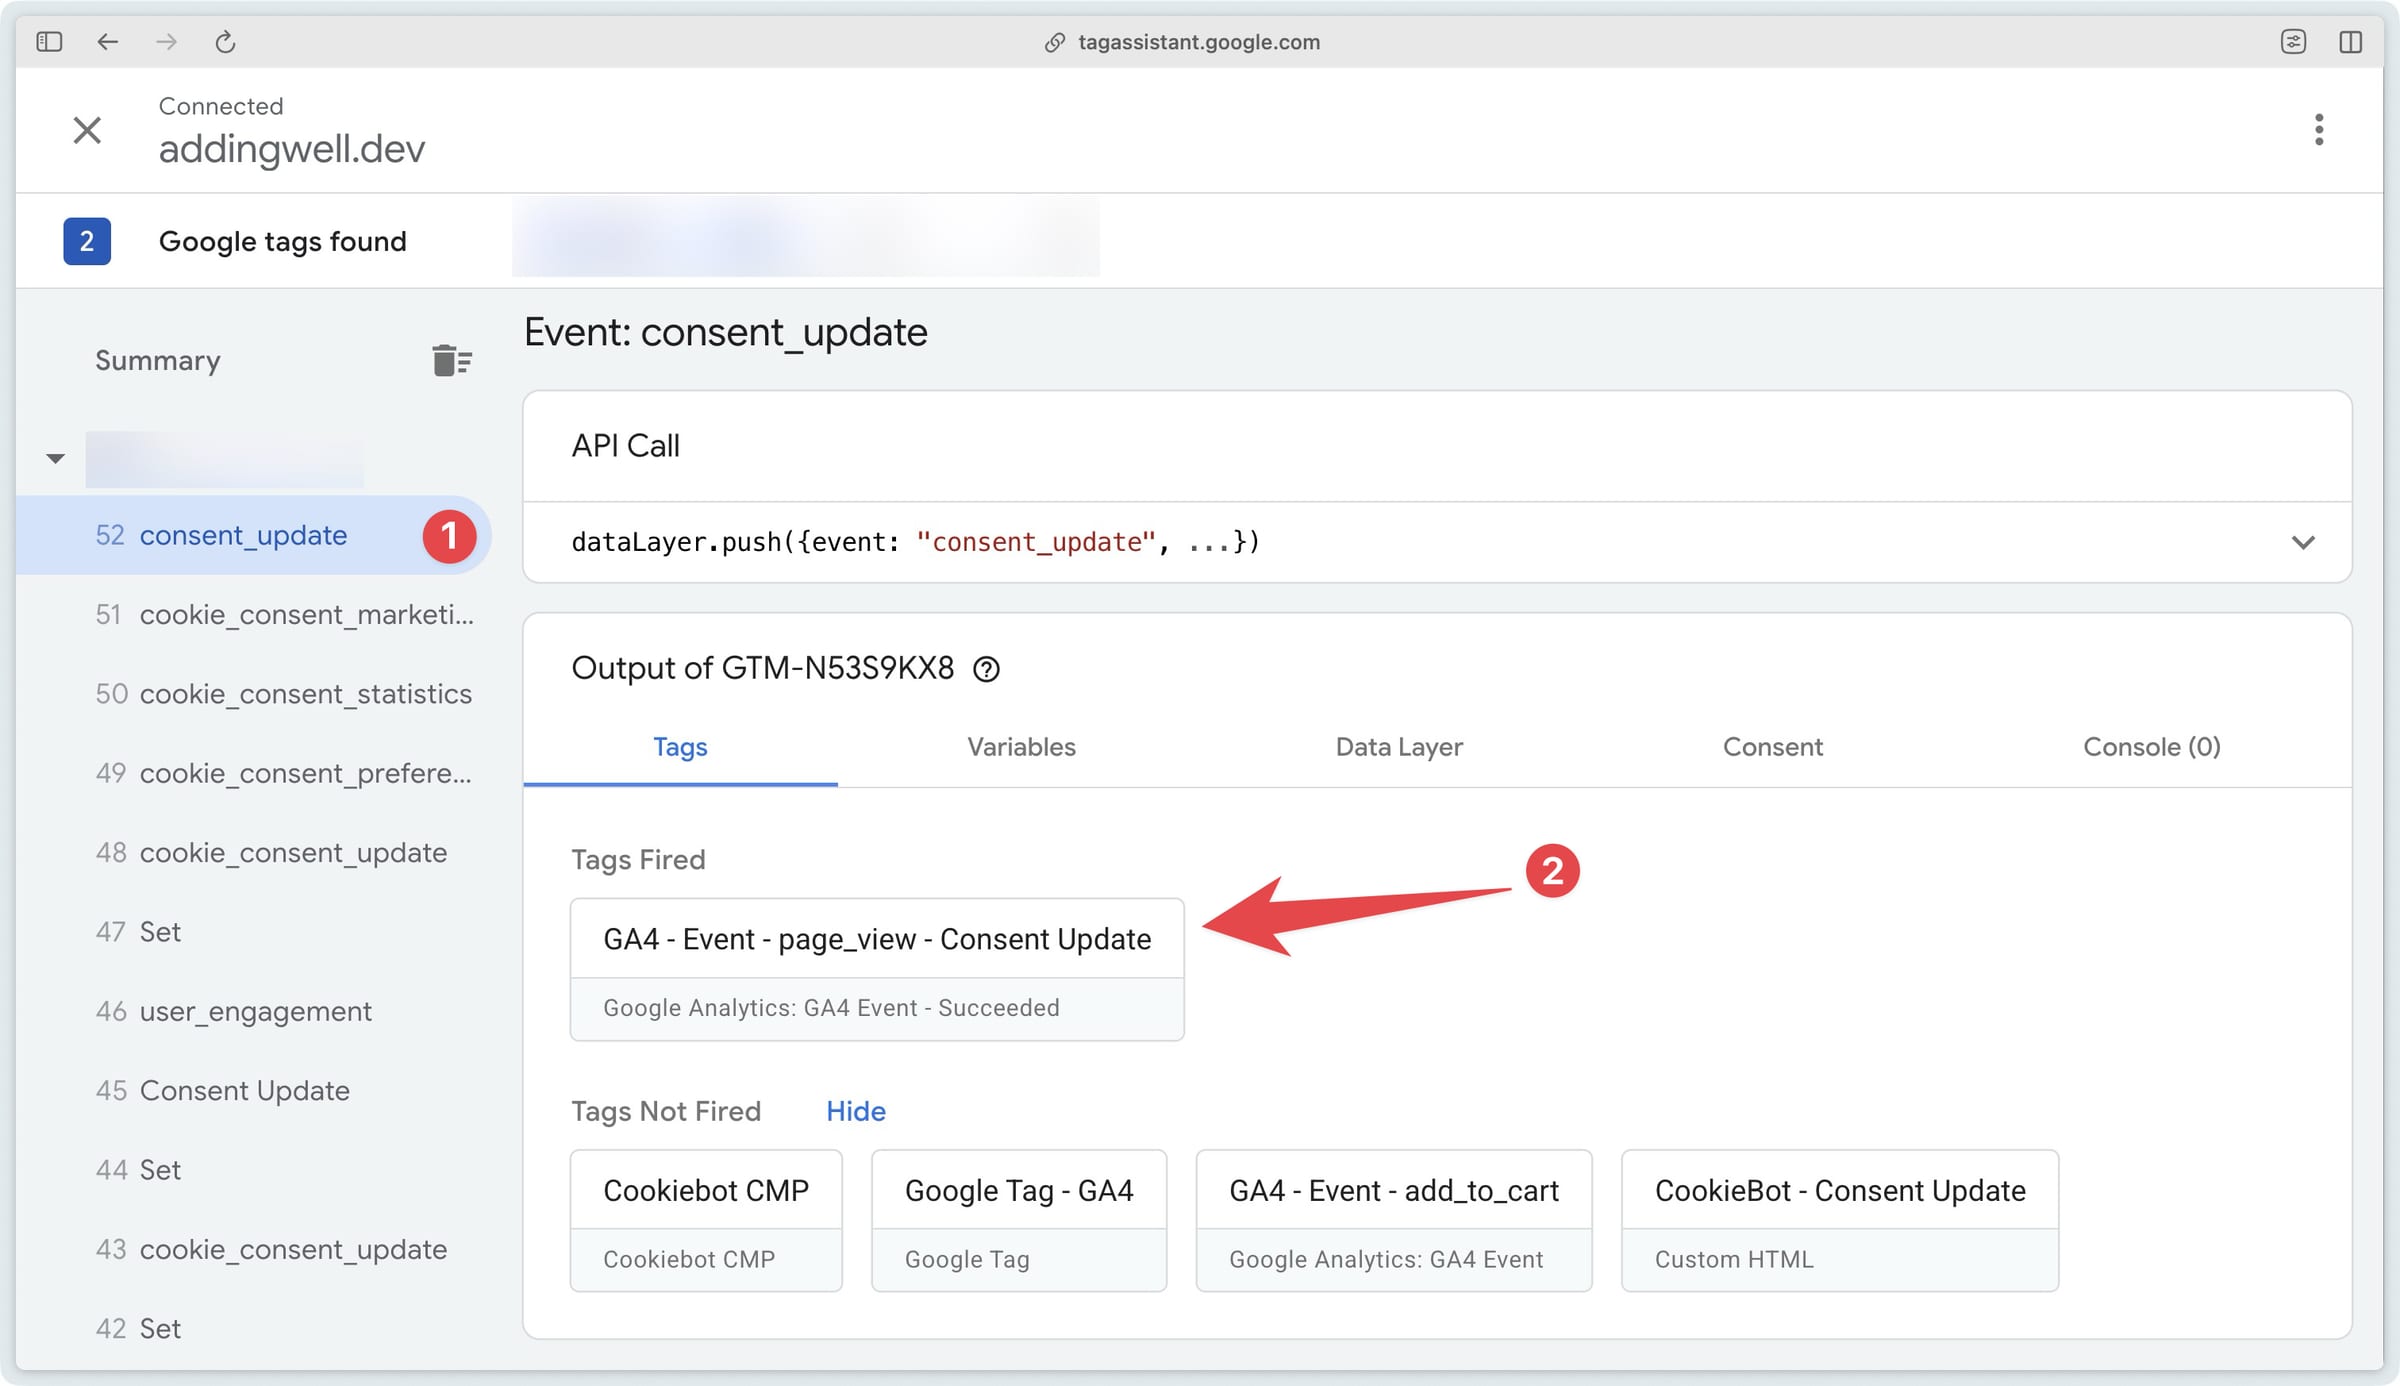Click the Hide link beside Tags Not Fired
This screenshot has height=1386, width=2400.
tap(855, 1111)
